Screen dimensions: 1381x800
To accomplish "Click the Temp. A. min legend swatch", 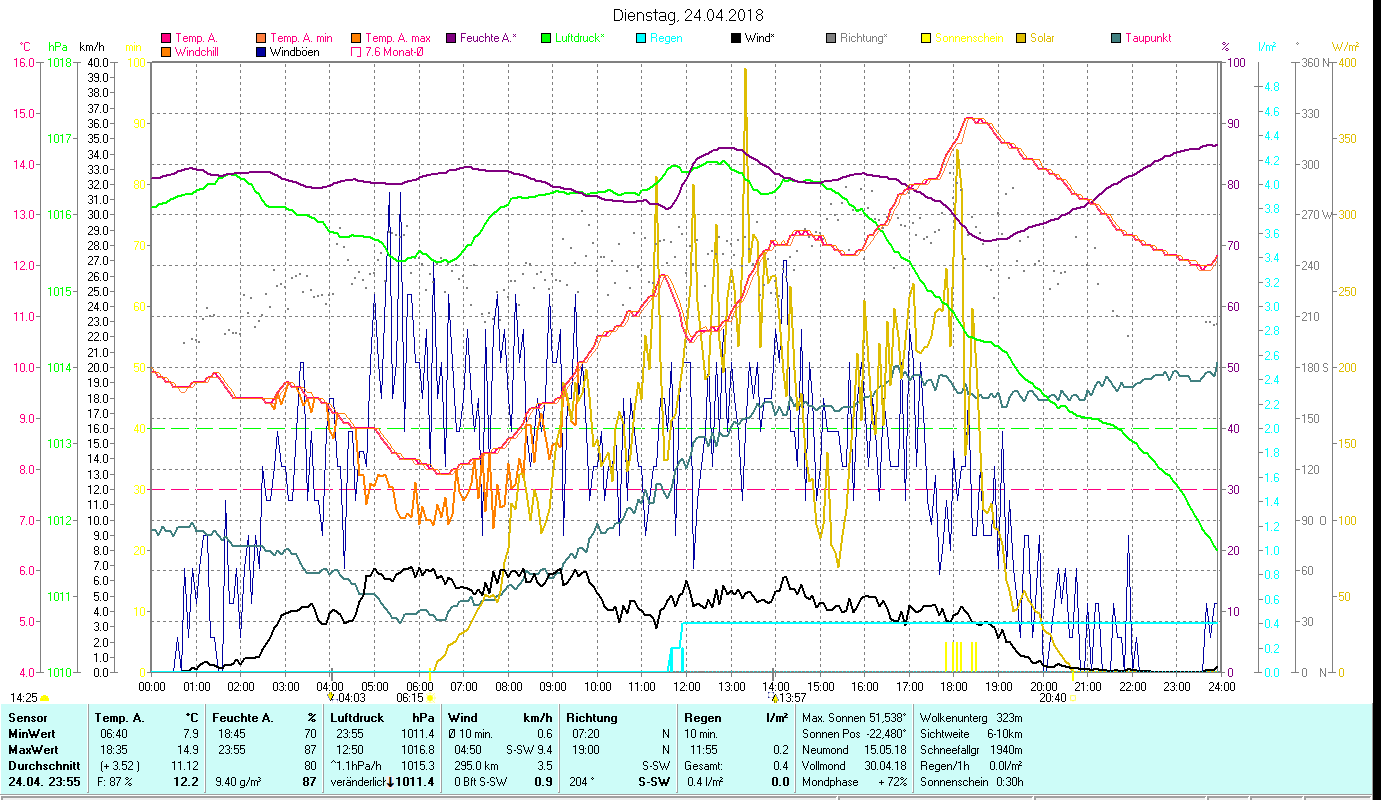I will (x=262, y=39).
